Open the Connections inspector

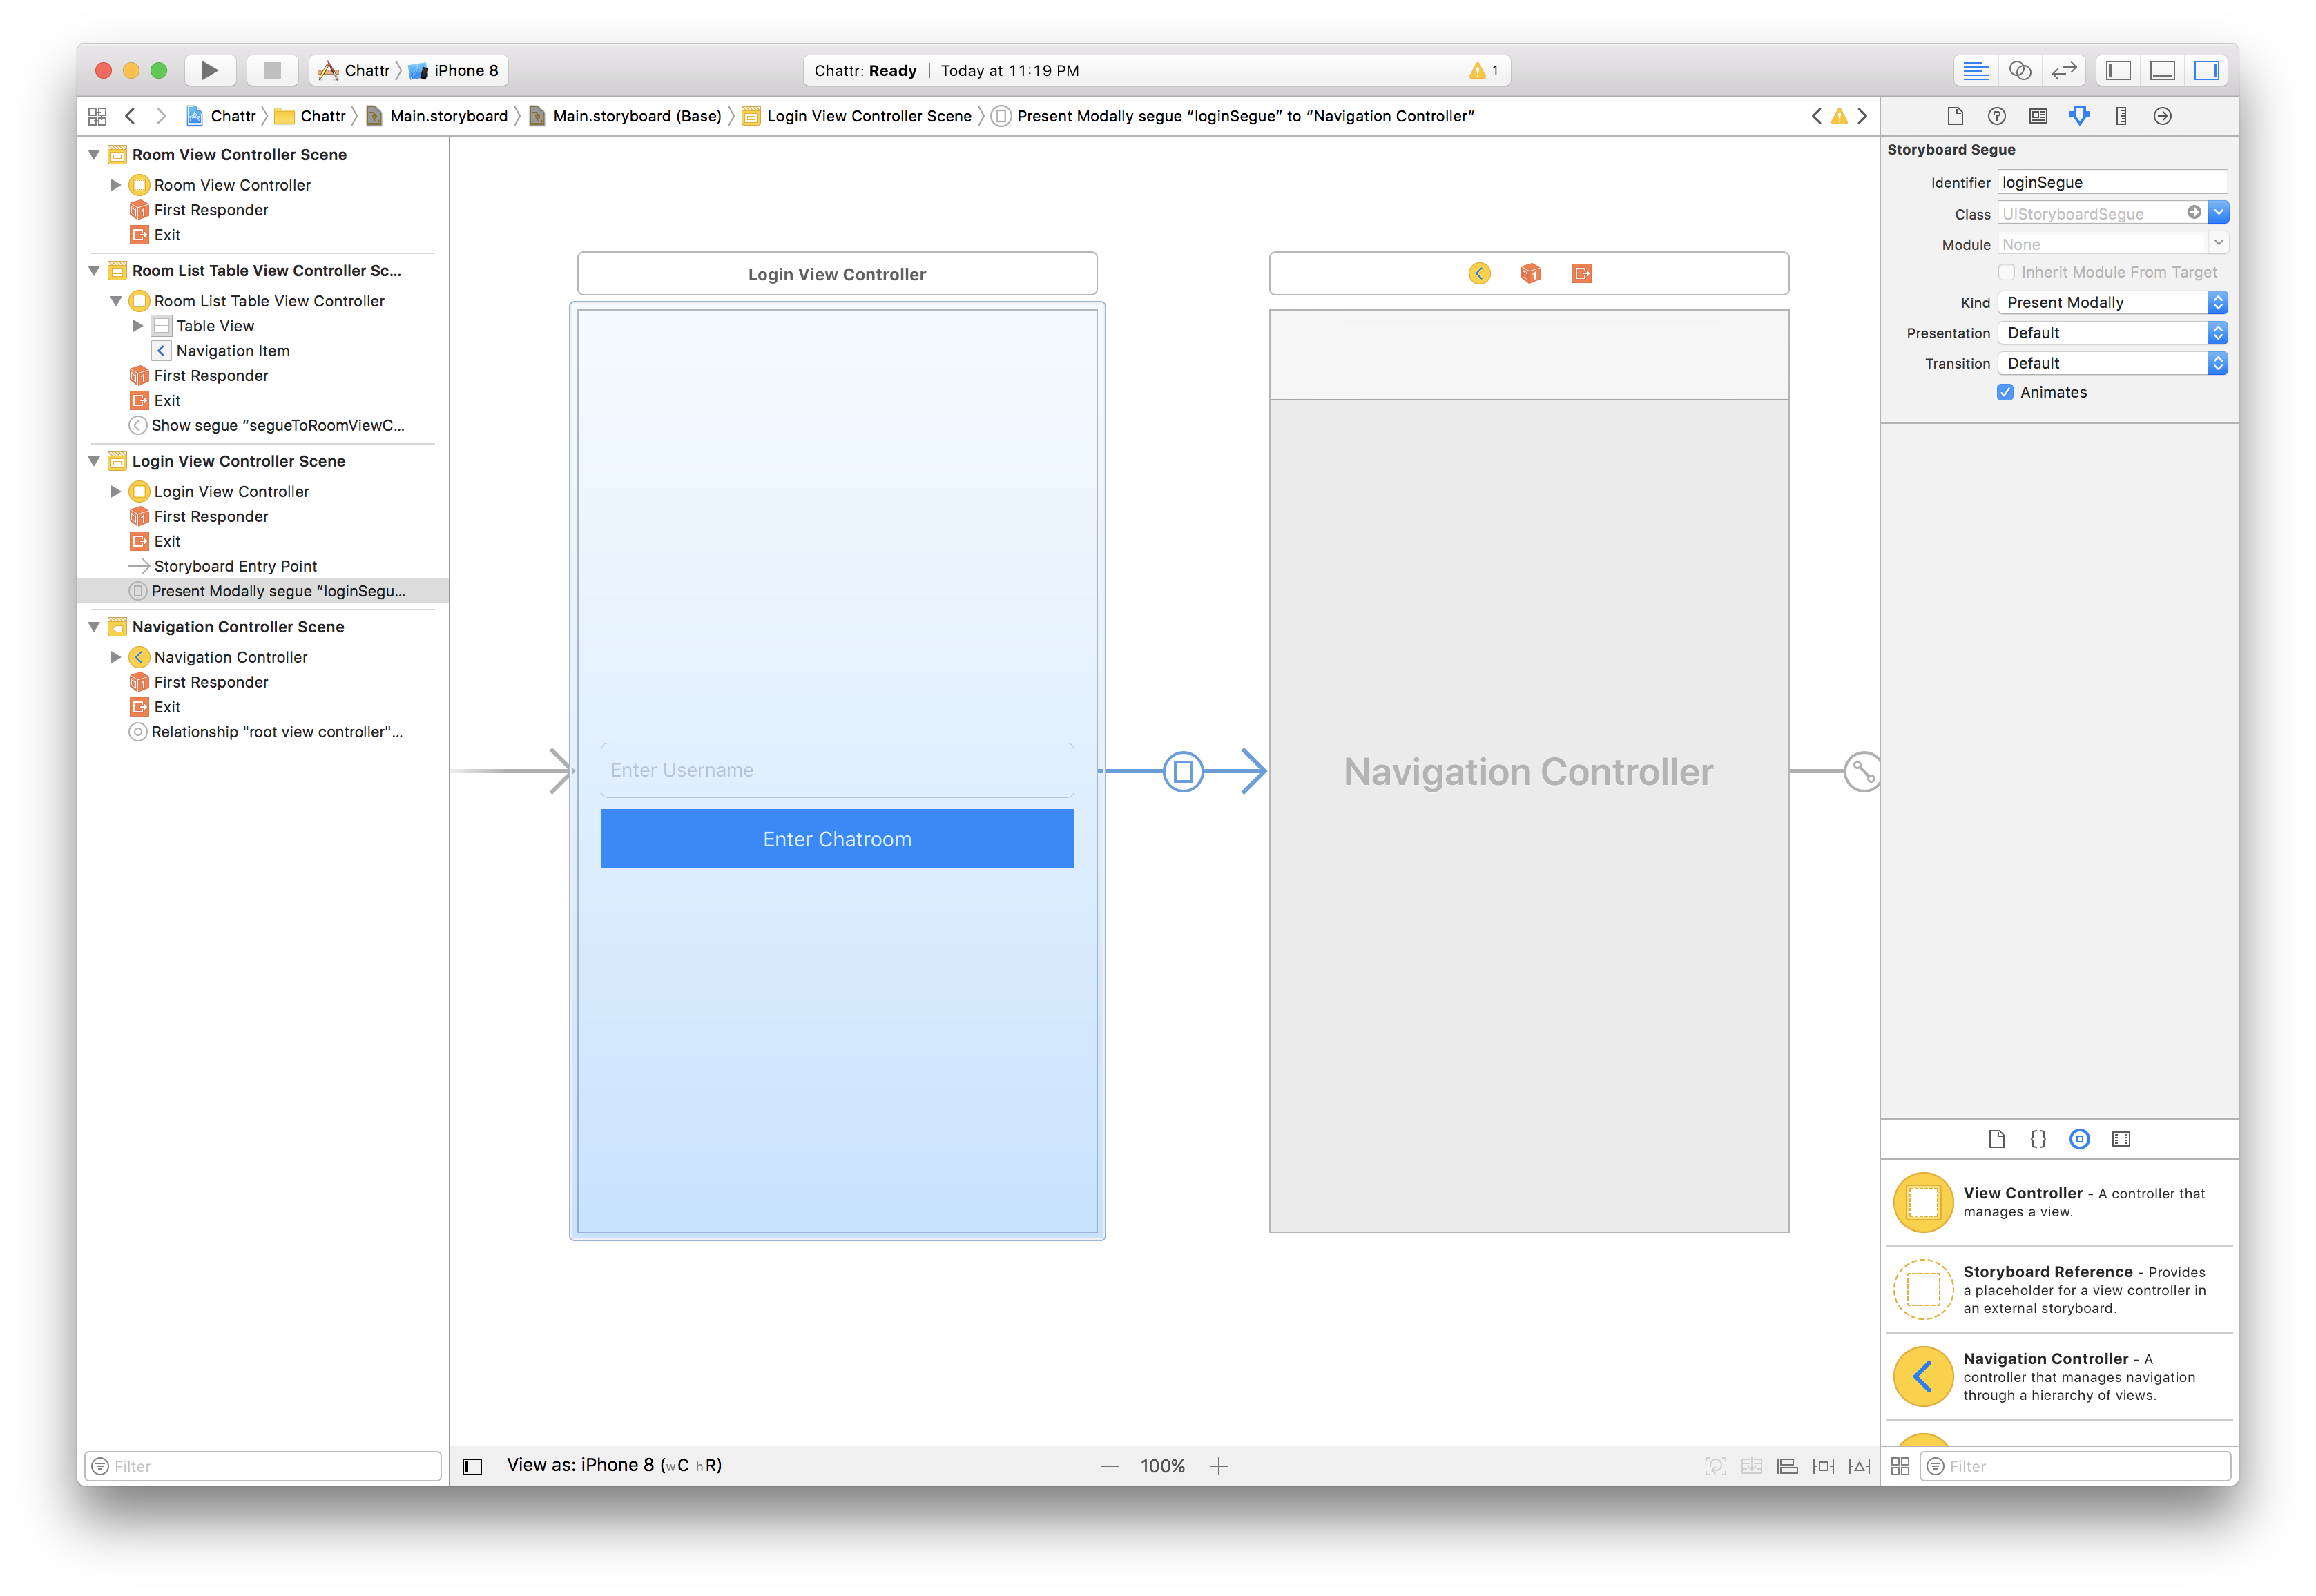(x=2162, y=116)
